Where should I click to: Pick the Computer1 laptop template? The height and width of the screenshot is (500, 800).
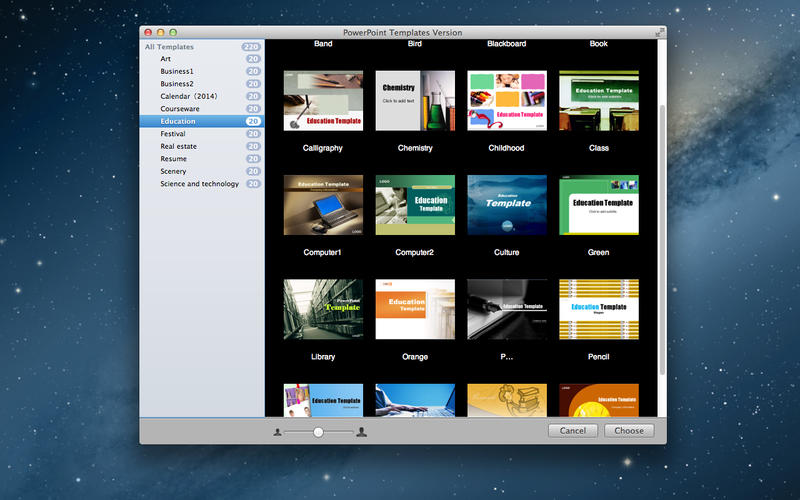(323, 205)
